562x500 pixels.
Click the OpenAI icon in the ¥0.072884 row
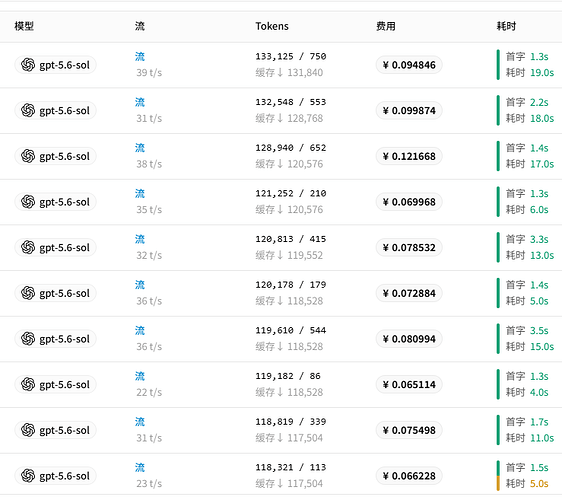tap(28, 293)
